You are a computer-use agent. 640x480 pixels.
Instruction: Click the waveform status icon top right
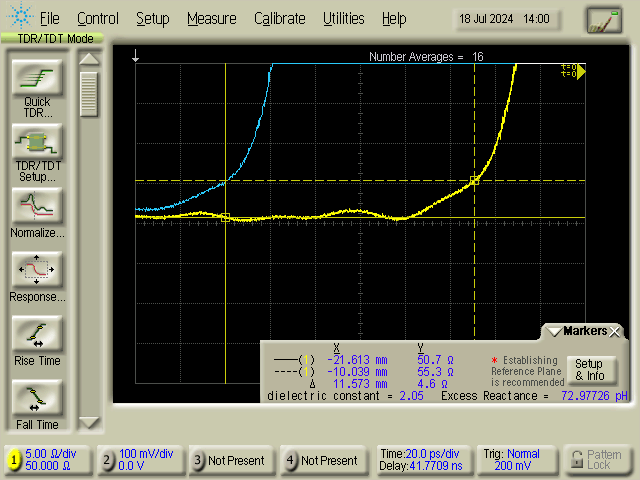pyautogui.click(x=604, y=20)
